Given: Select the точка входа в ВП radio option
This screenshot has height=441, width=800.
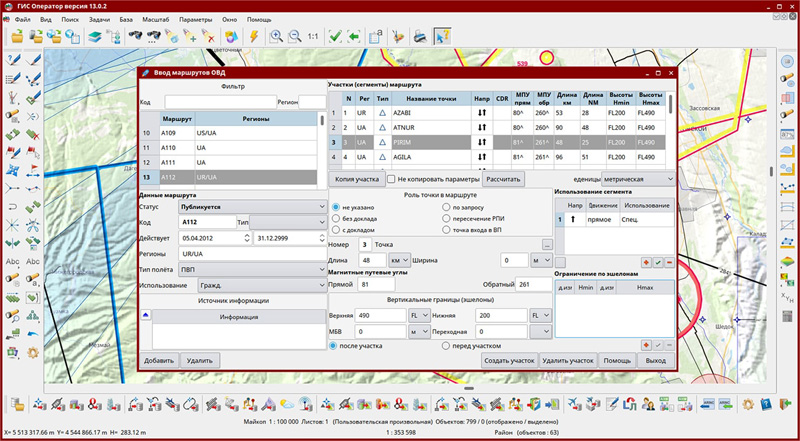Looking at the screenshot, I should [x=445, y=230].
